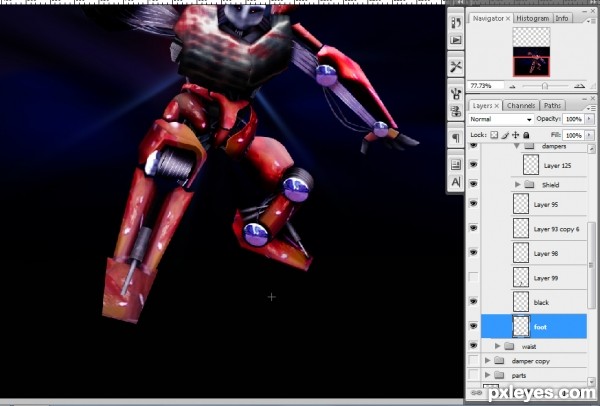This screenshot has height=406, width=600.
Task: Open the Navigator panel options menu
Action: click(x=590, y=21)
